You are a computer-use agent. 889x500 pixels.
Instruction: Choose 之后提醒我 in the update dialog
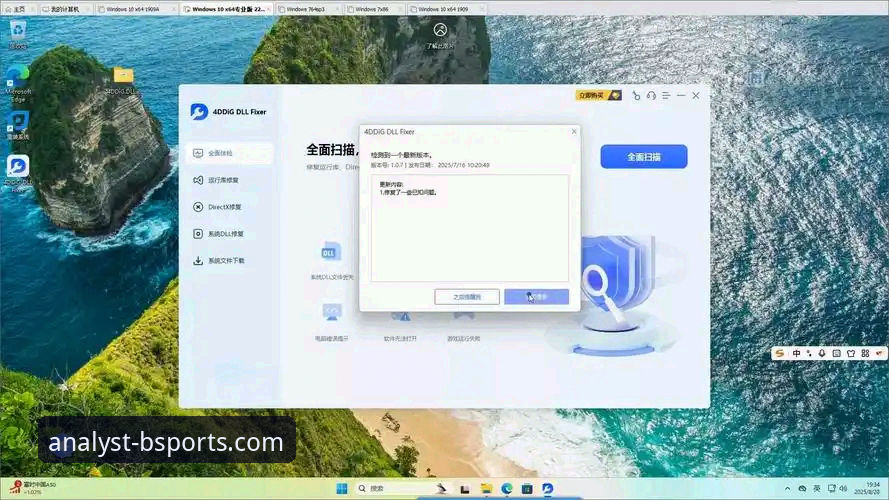tap(467, 297)
